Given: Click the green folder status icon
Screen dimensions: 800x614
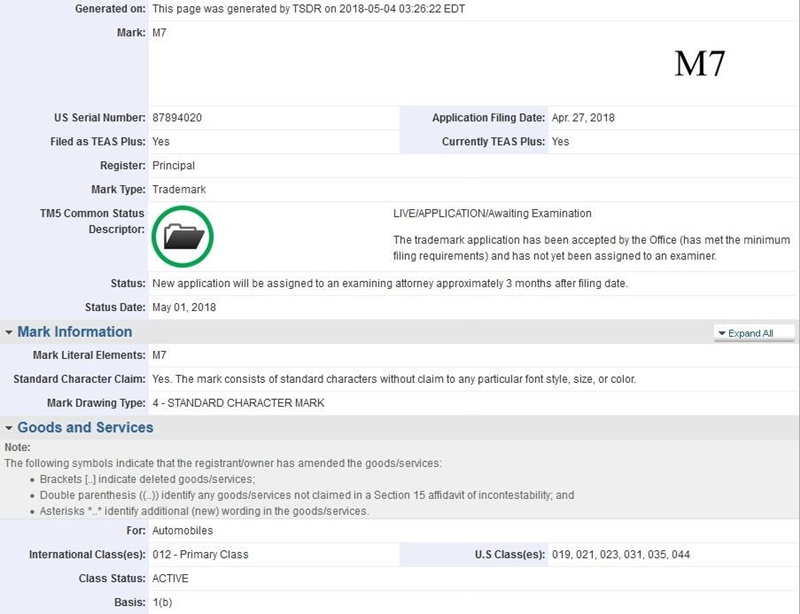Looking at the screenshot, I should (182, 236).
